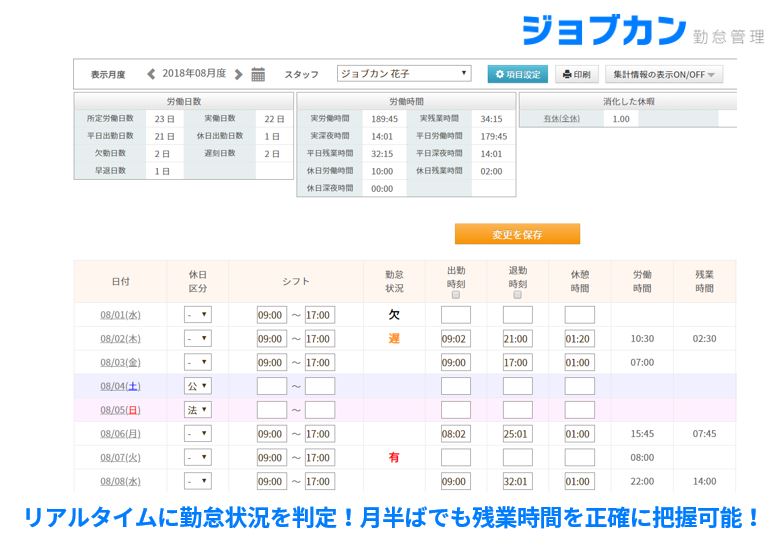Open the staff selector ジョブカン 花子

click(x=403, y=74)
